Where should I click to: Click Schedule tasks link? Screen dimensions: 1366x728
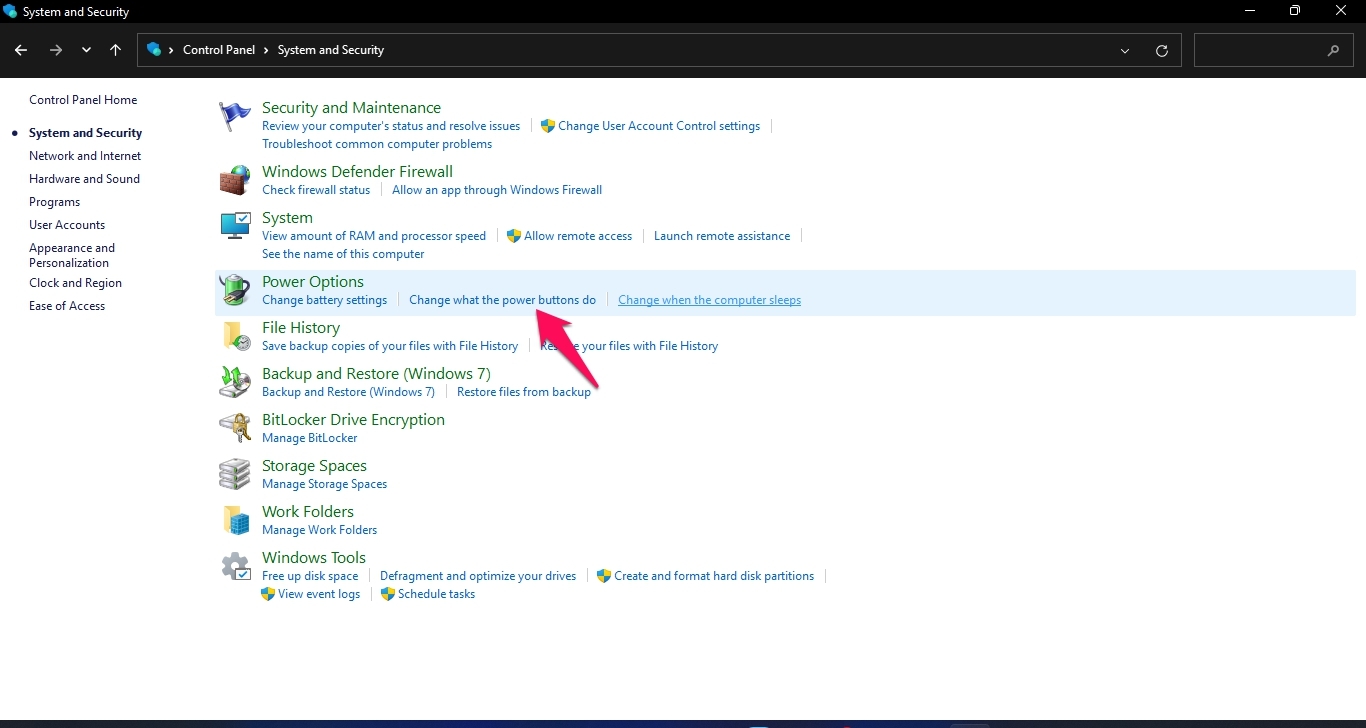click(x=436, y=594)
